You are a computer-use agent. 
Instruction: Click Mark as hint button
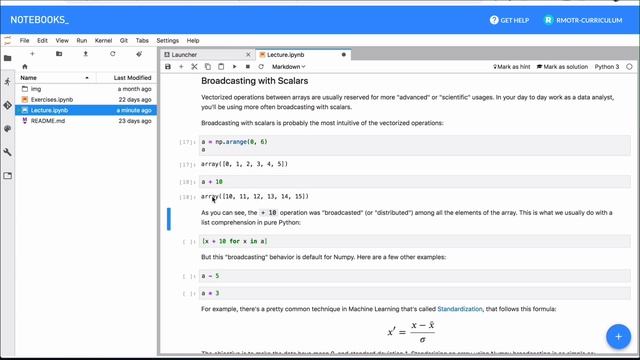(512, 67)
